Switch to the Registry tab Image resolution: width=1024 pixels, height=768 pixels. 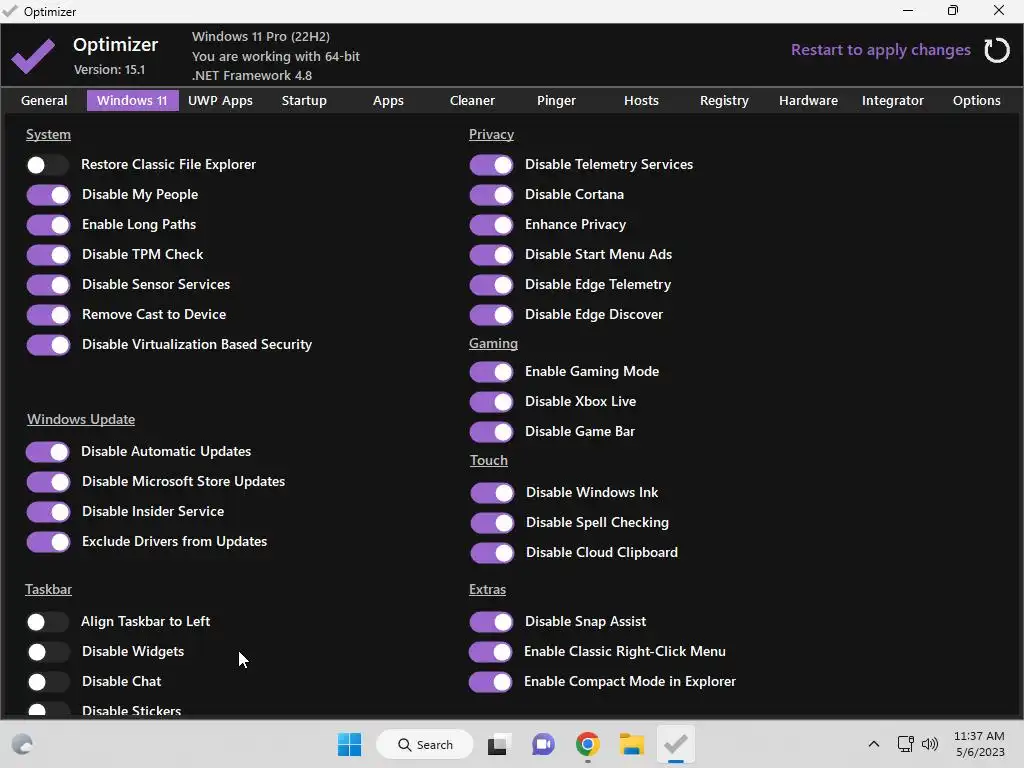(724, 101)
